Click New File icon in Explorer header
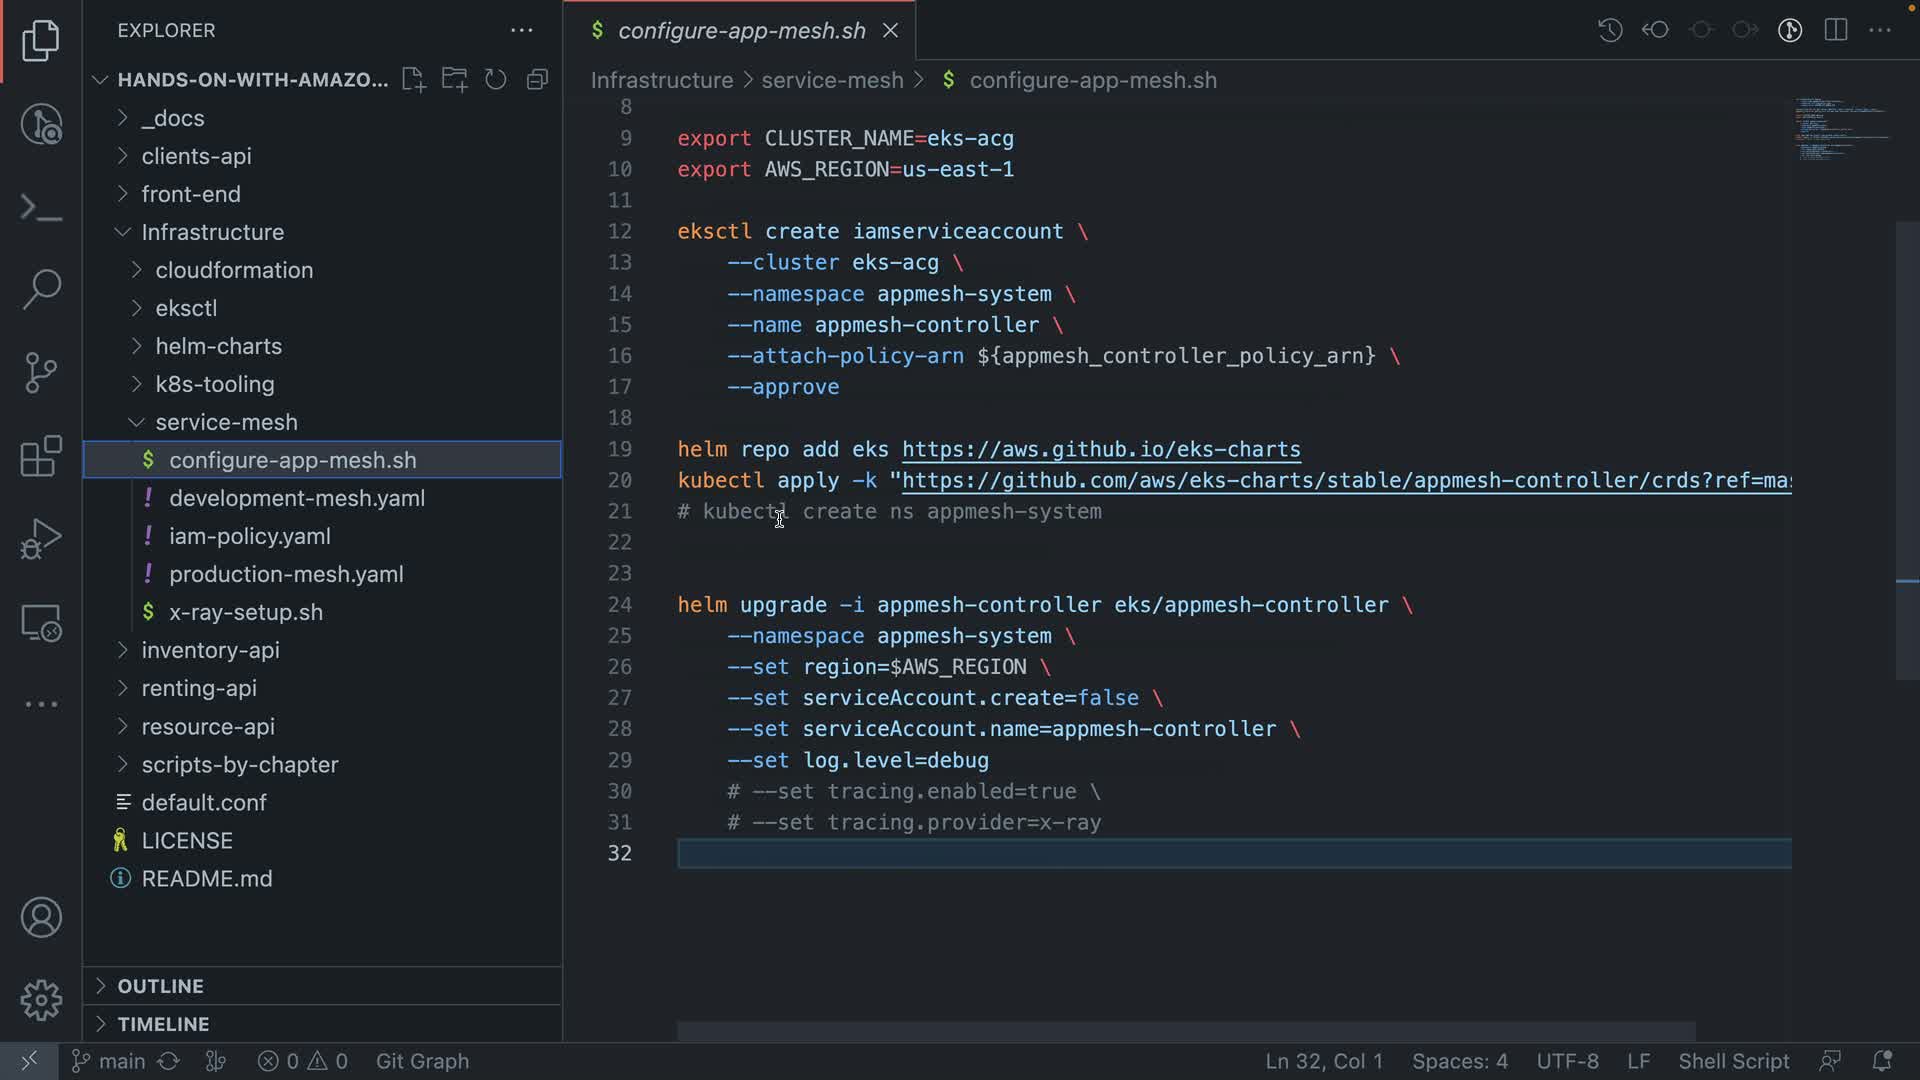Screen dimensions: 1920x1080 (413, 80)
